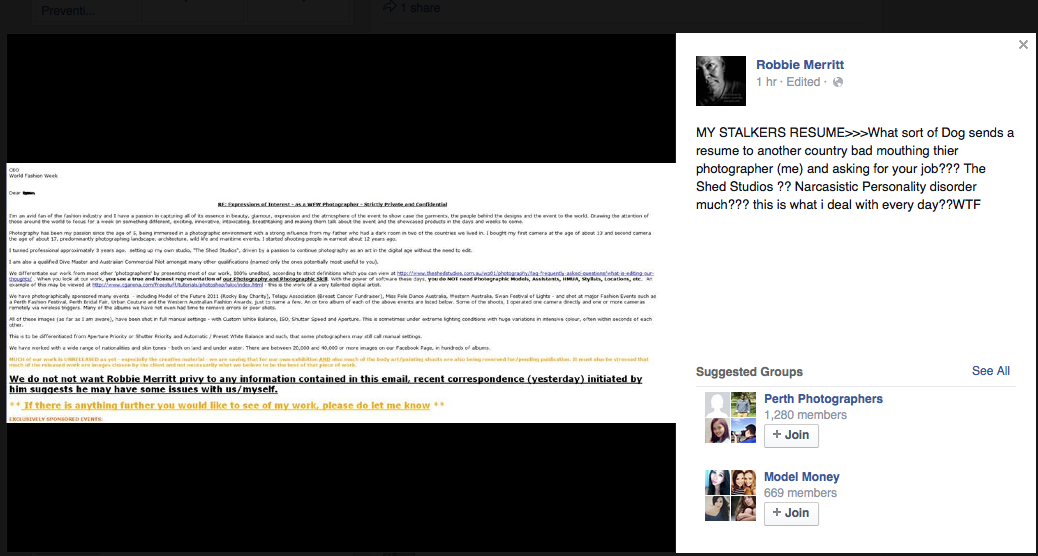Click the share arrow icon beside '1 share'
Screen dimensions: 1038x556
[x=390, y=7]
